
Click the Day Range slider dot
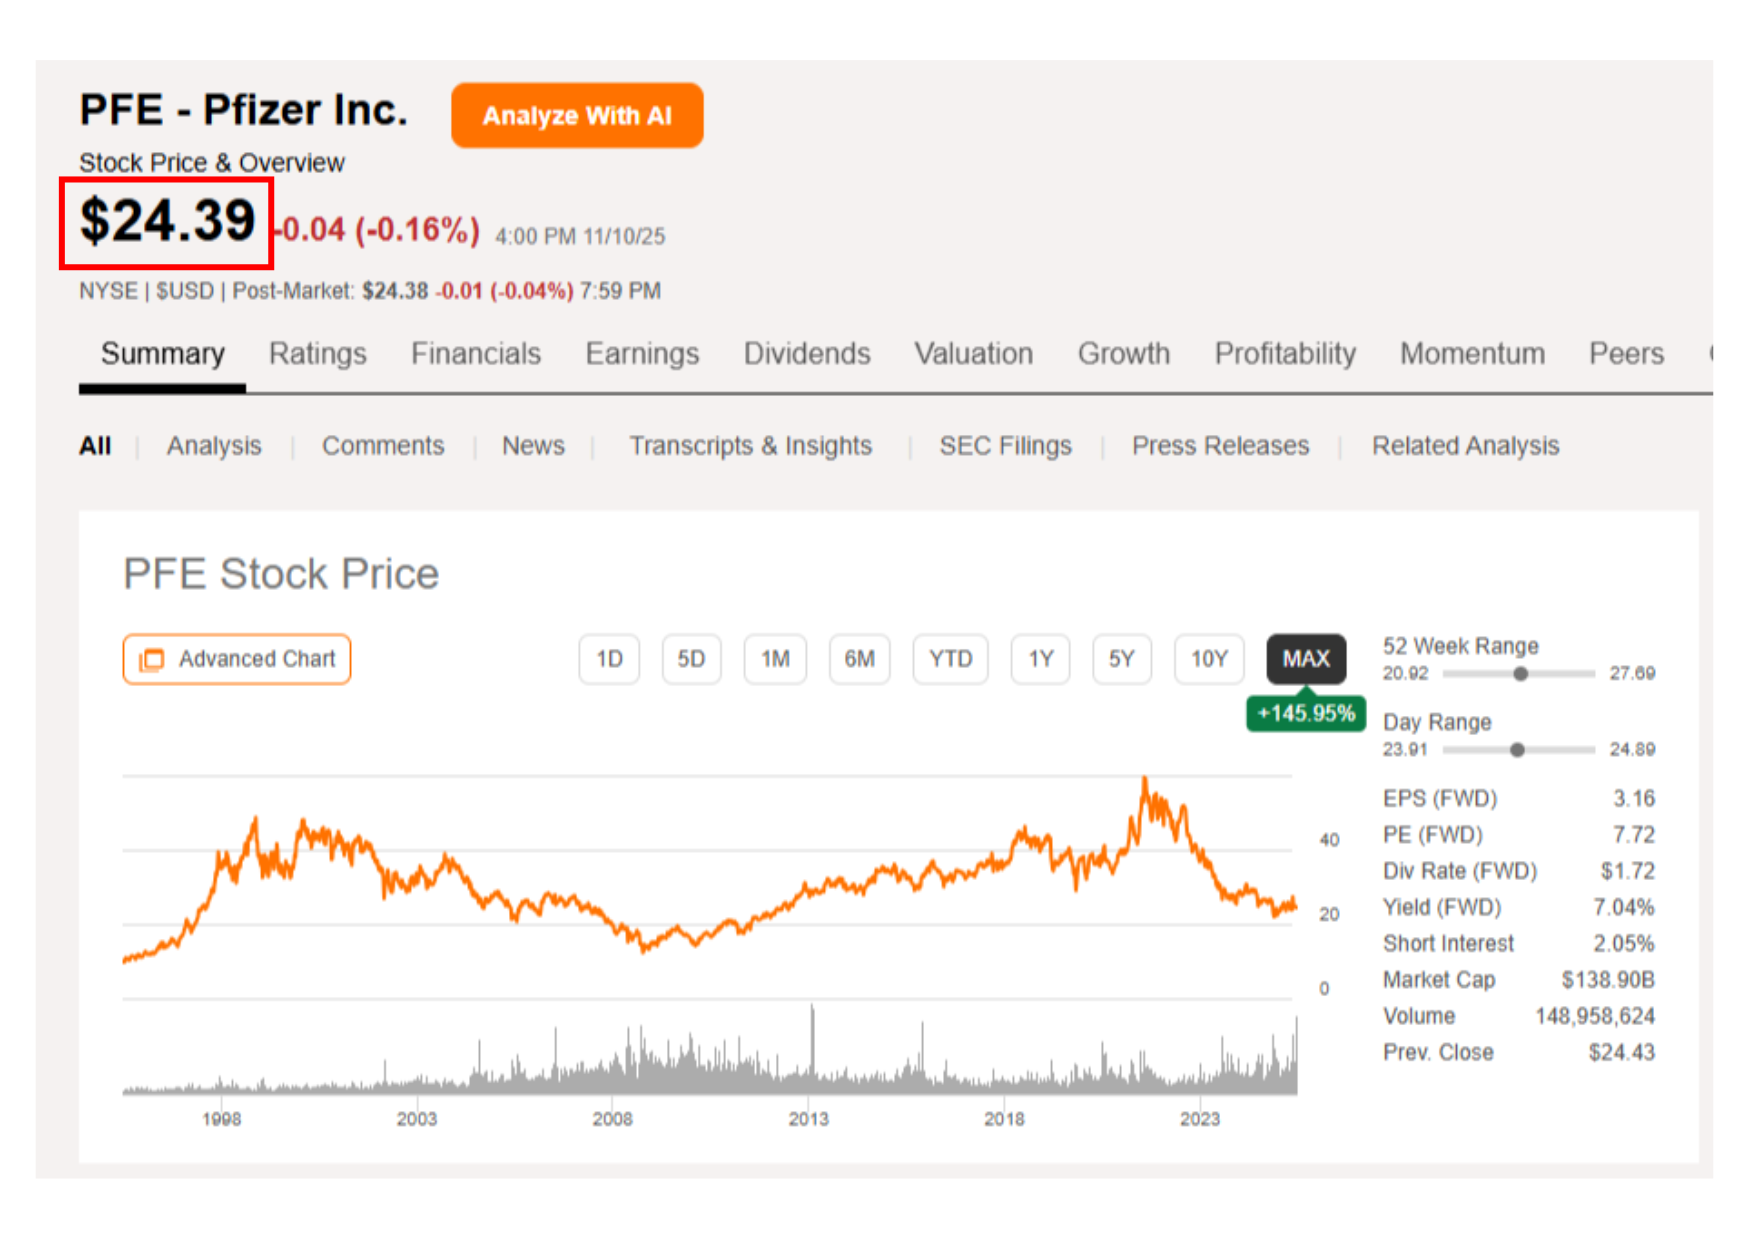[x=1517, y=750]
